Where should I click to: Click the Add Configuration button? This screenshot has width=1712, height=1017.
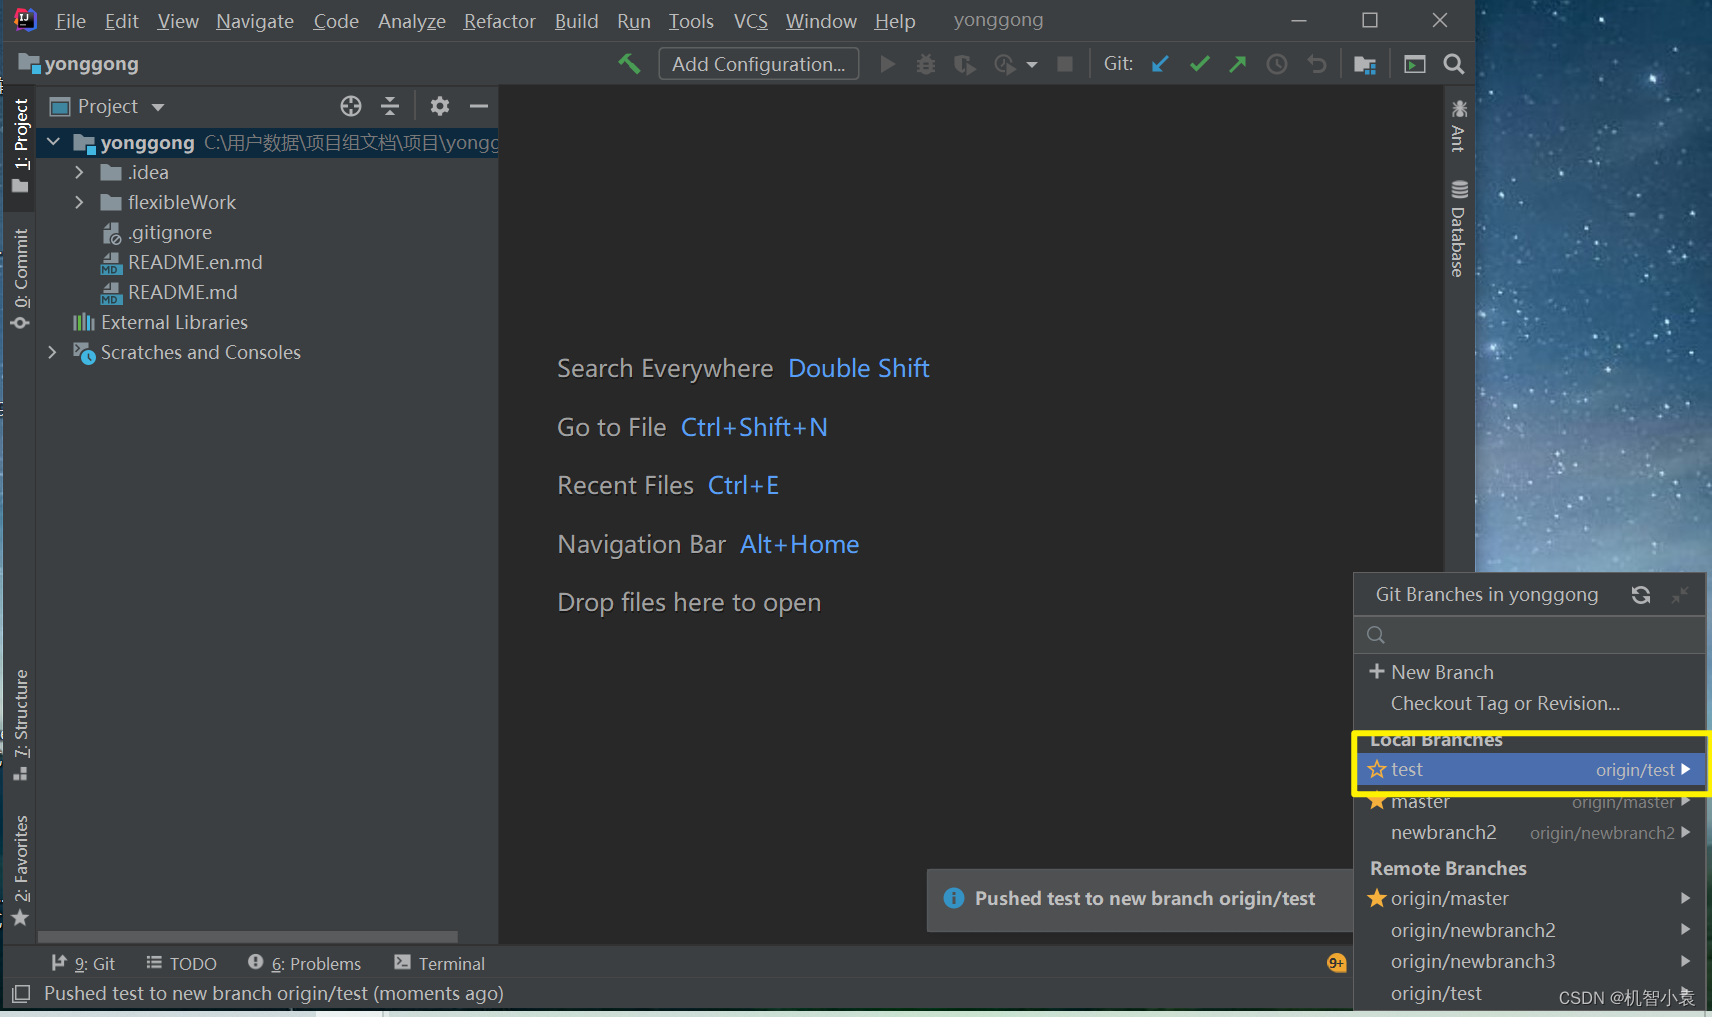pyautogui.click(x=758, y=63)
